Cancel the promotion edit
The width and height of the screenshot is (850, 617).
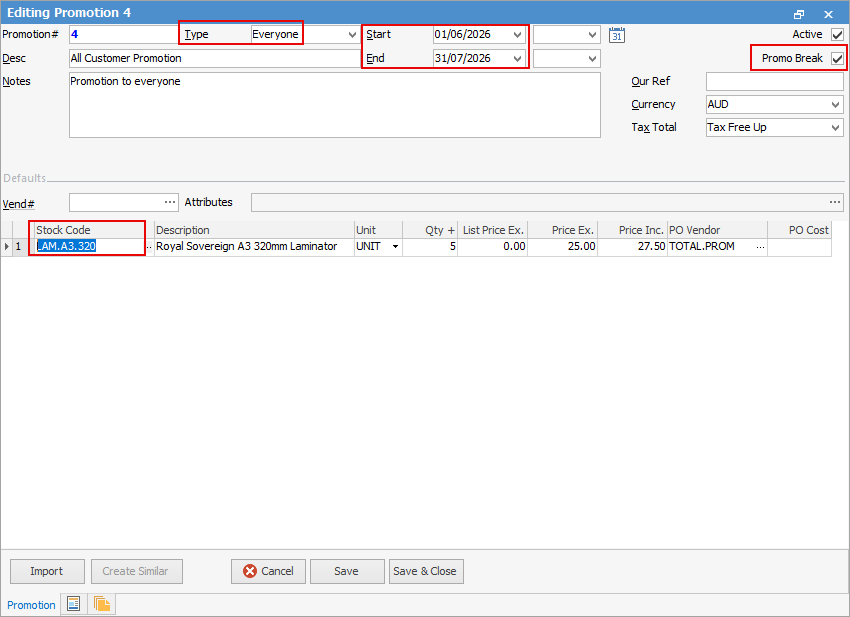[x=268, y=571]
